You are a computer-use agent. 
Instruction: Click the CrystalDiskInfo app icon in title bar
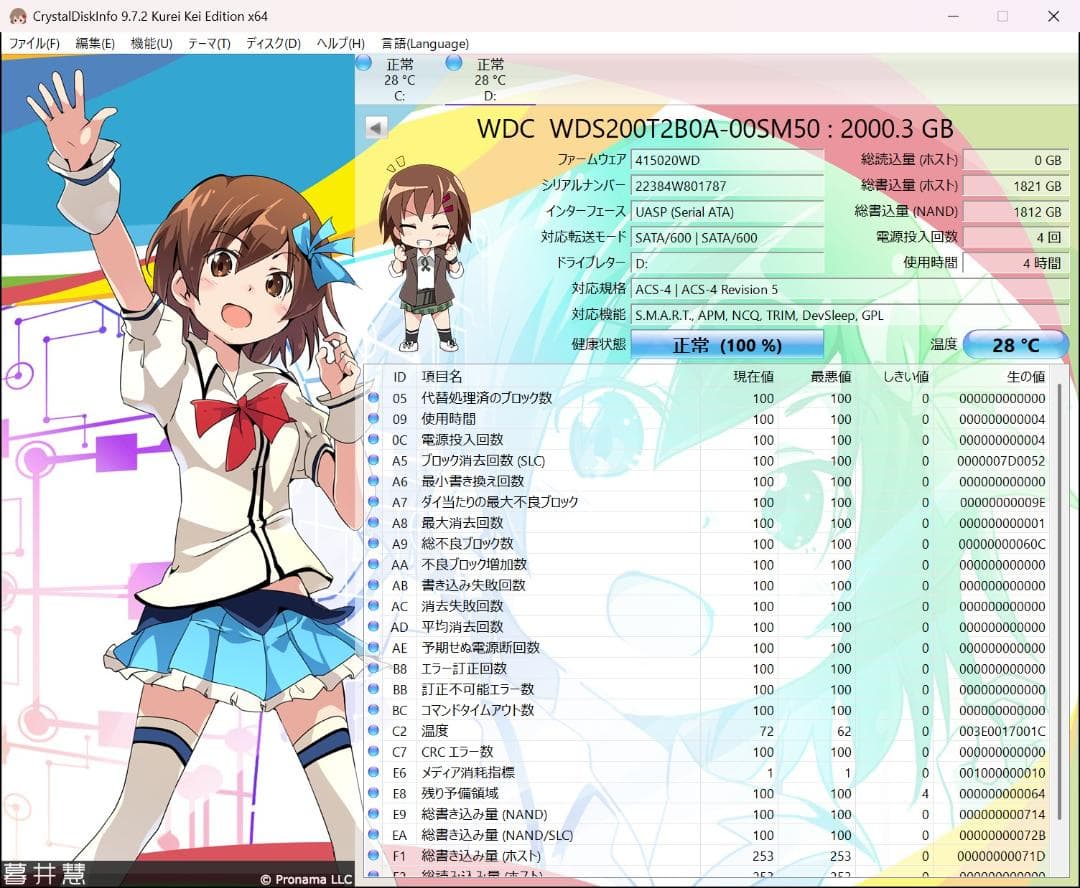(17, 16)
